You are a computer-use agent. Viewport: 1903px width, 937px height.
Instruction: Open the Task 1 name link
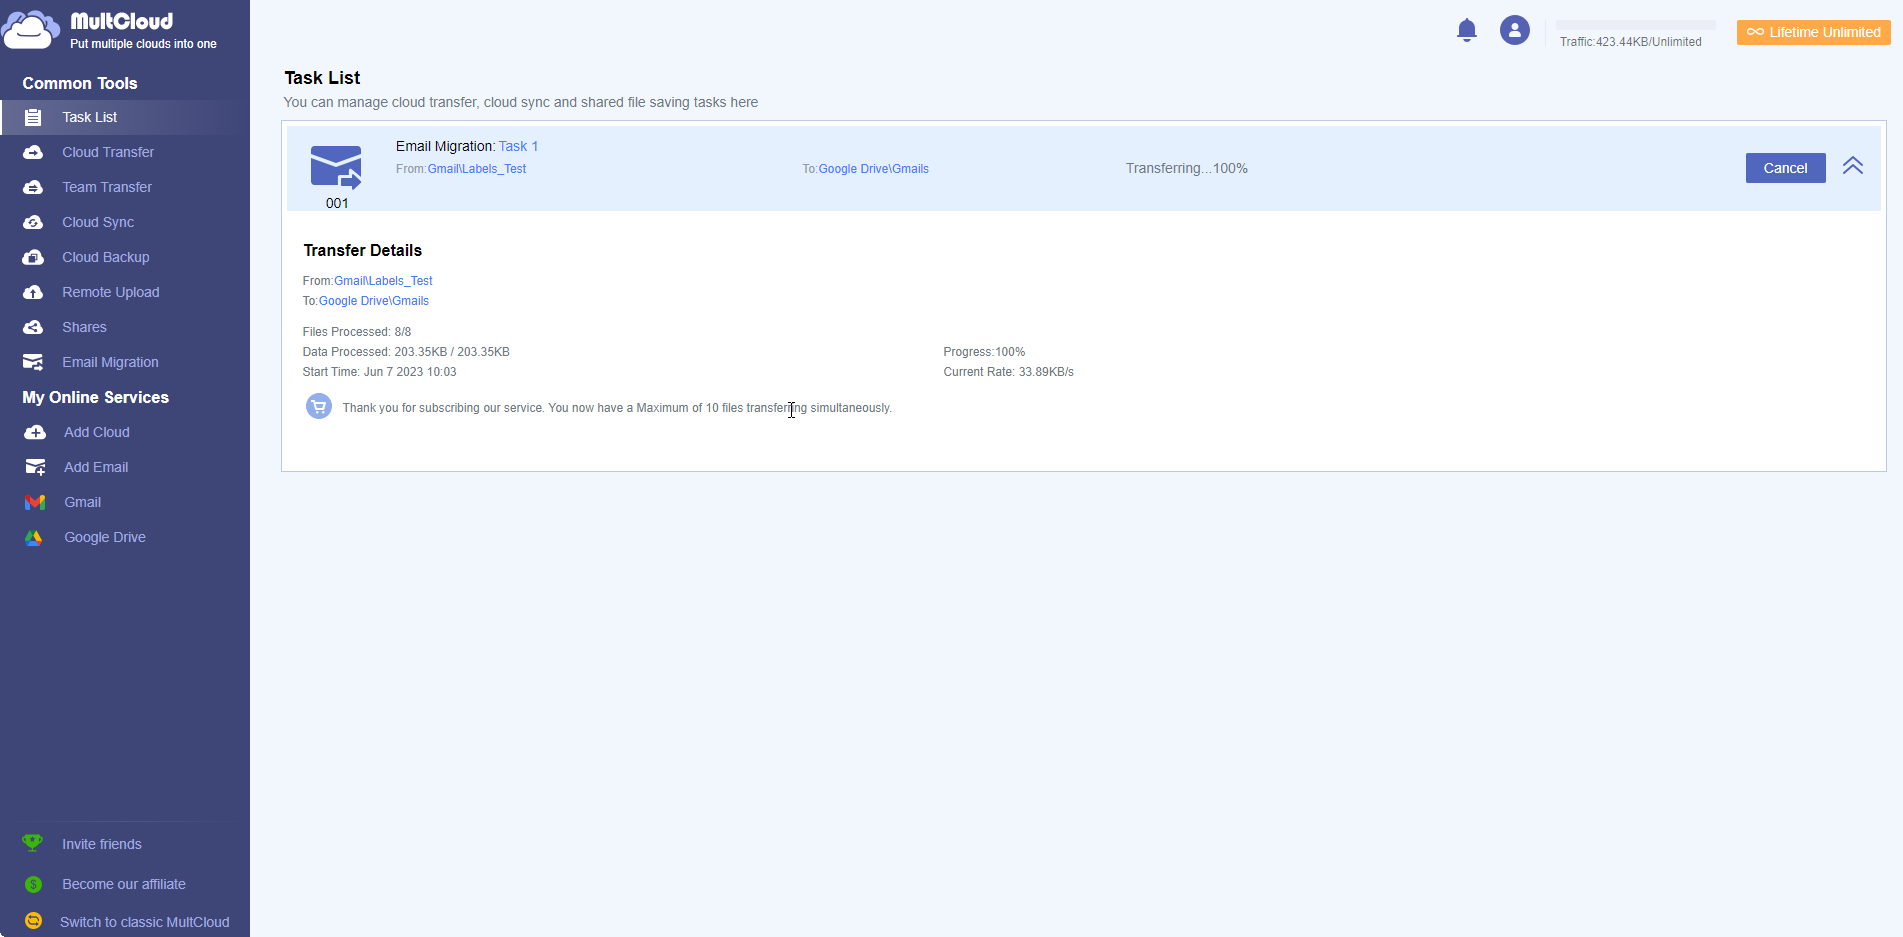(x=518, y=146)
